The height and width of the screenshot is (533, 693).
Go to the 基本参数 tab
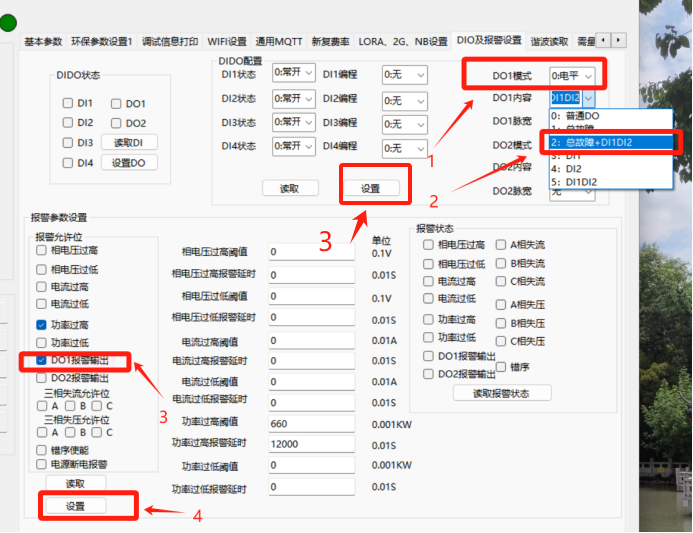click(x=43, y=42)
